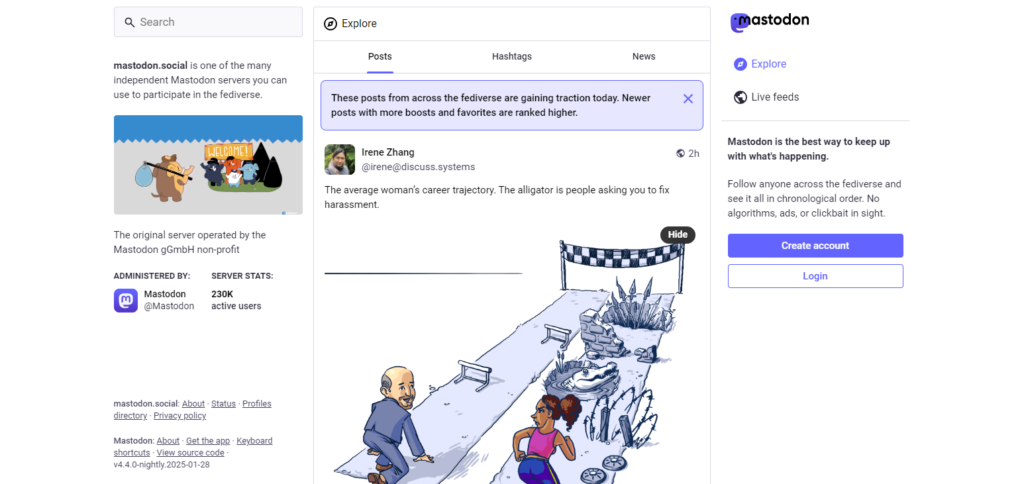Switch to the News tab

[x=644, y=57]
